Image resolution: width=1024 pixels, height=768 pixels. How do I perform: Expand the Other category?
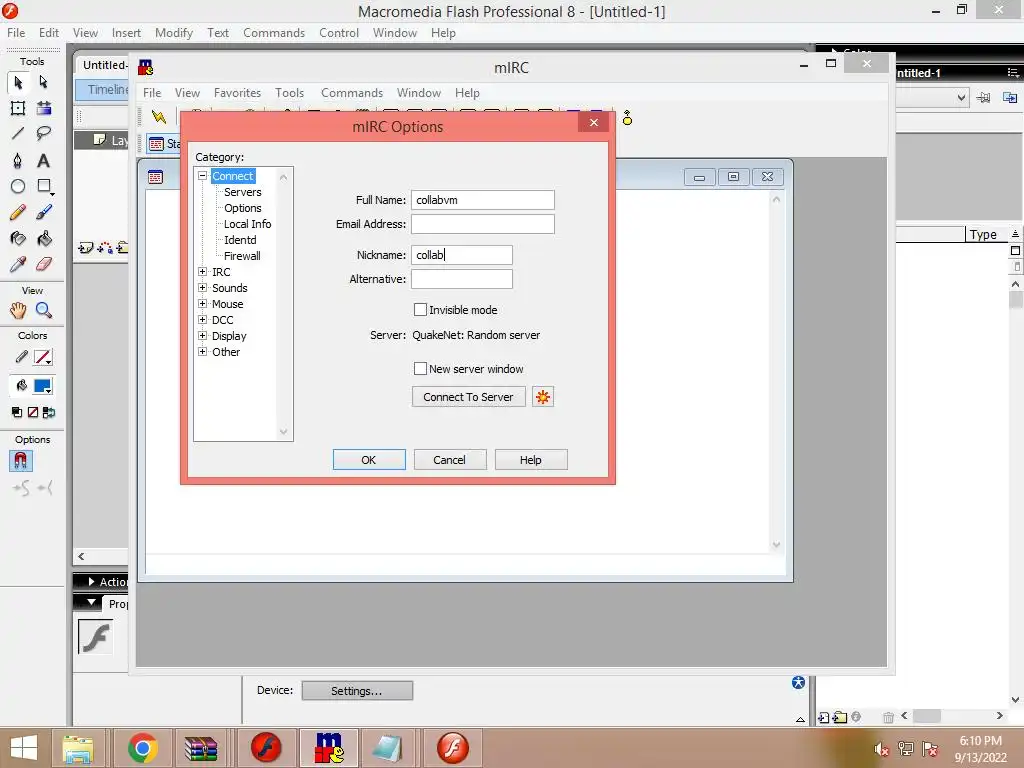point(202,351)
